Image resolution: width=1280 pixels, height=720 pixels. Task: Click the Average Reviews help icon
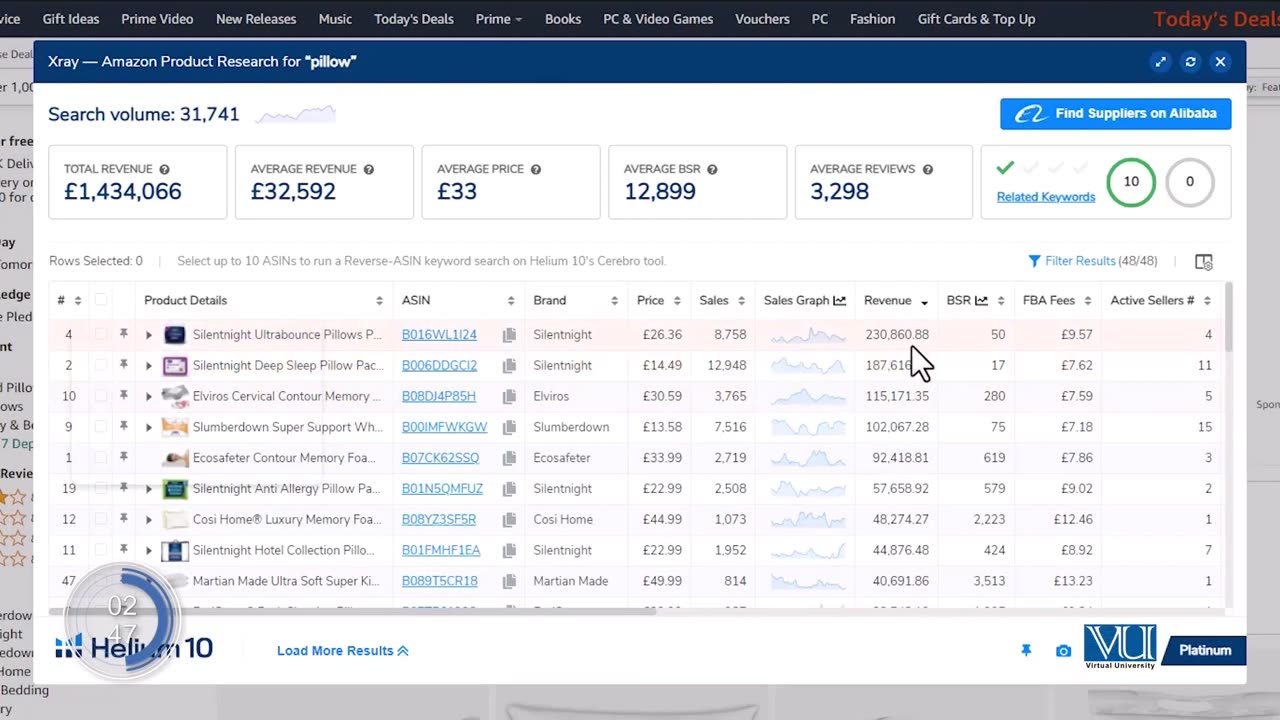point(927,170)
